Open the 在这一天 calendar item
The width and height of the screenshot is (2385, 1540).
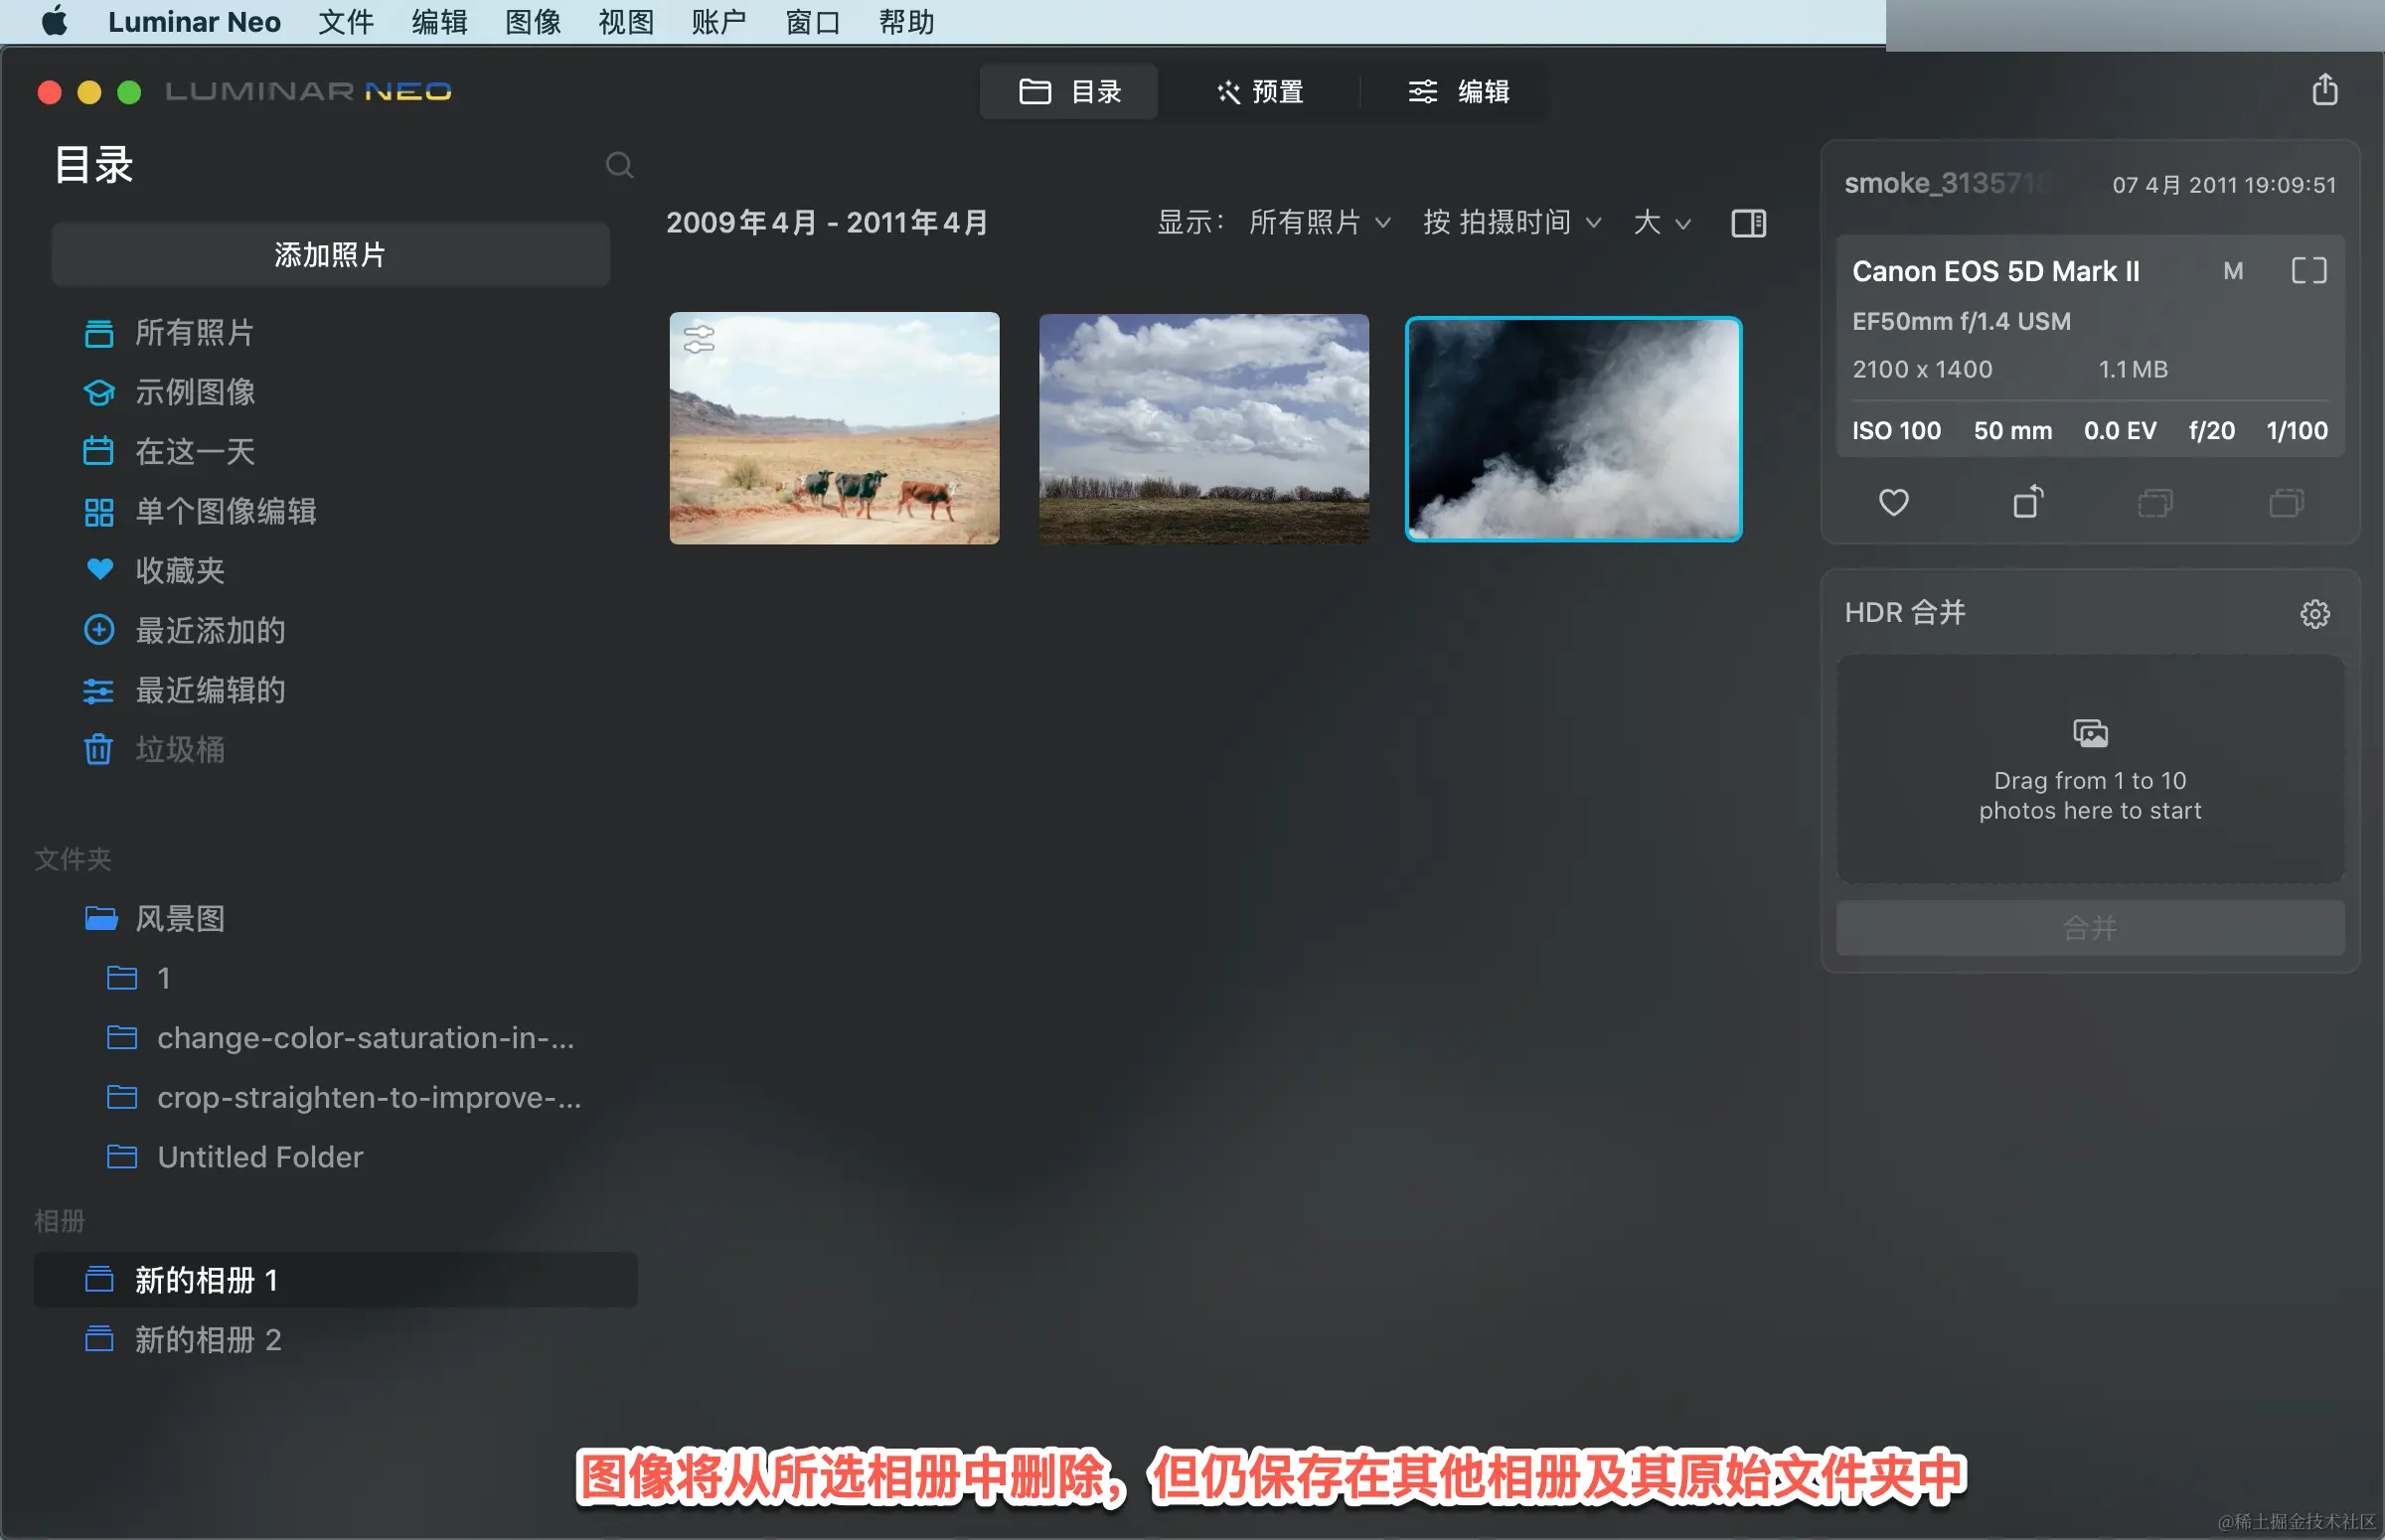tap(195, 451)
